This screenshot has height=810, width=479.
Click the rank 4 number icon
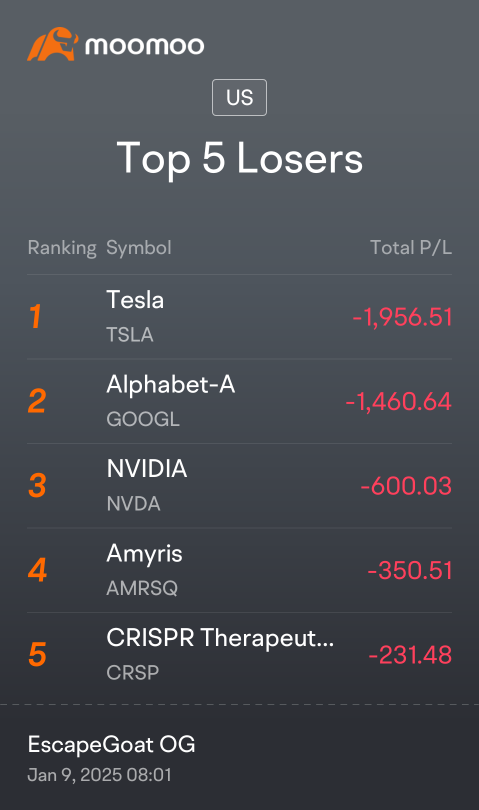click(x=37, y=570)
